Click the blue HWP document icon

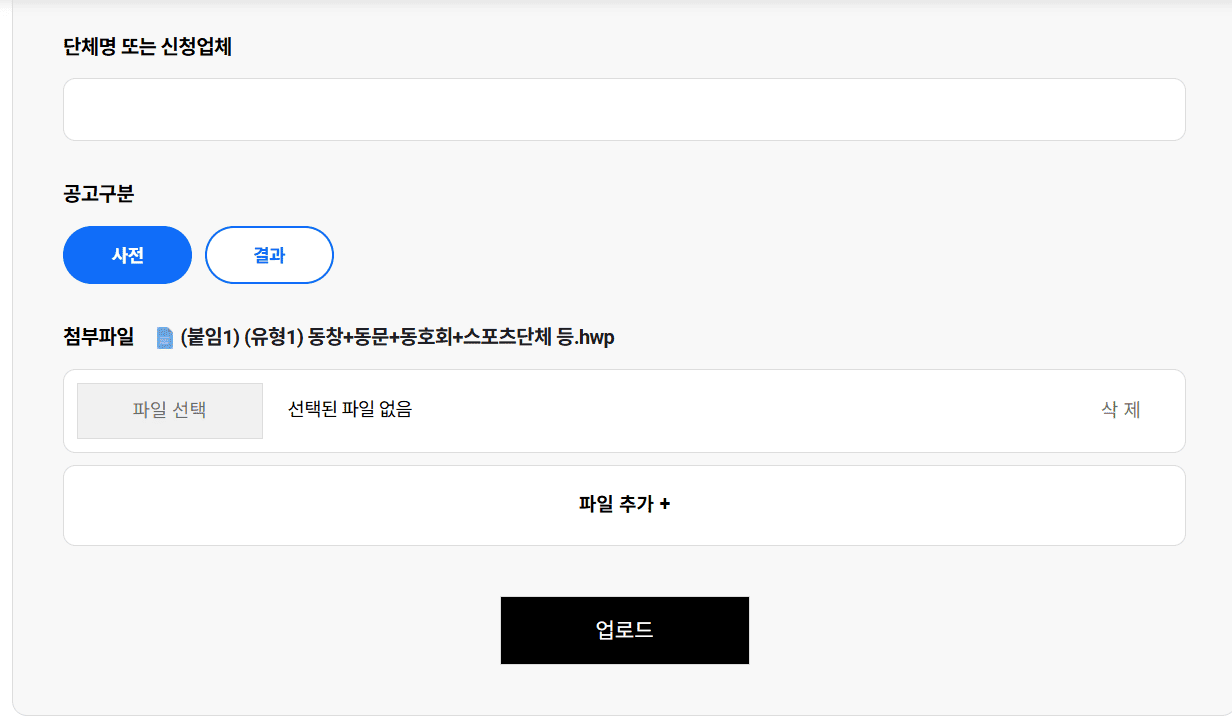(x=165, y=338)
